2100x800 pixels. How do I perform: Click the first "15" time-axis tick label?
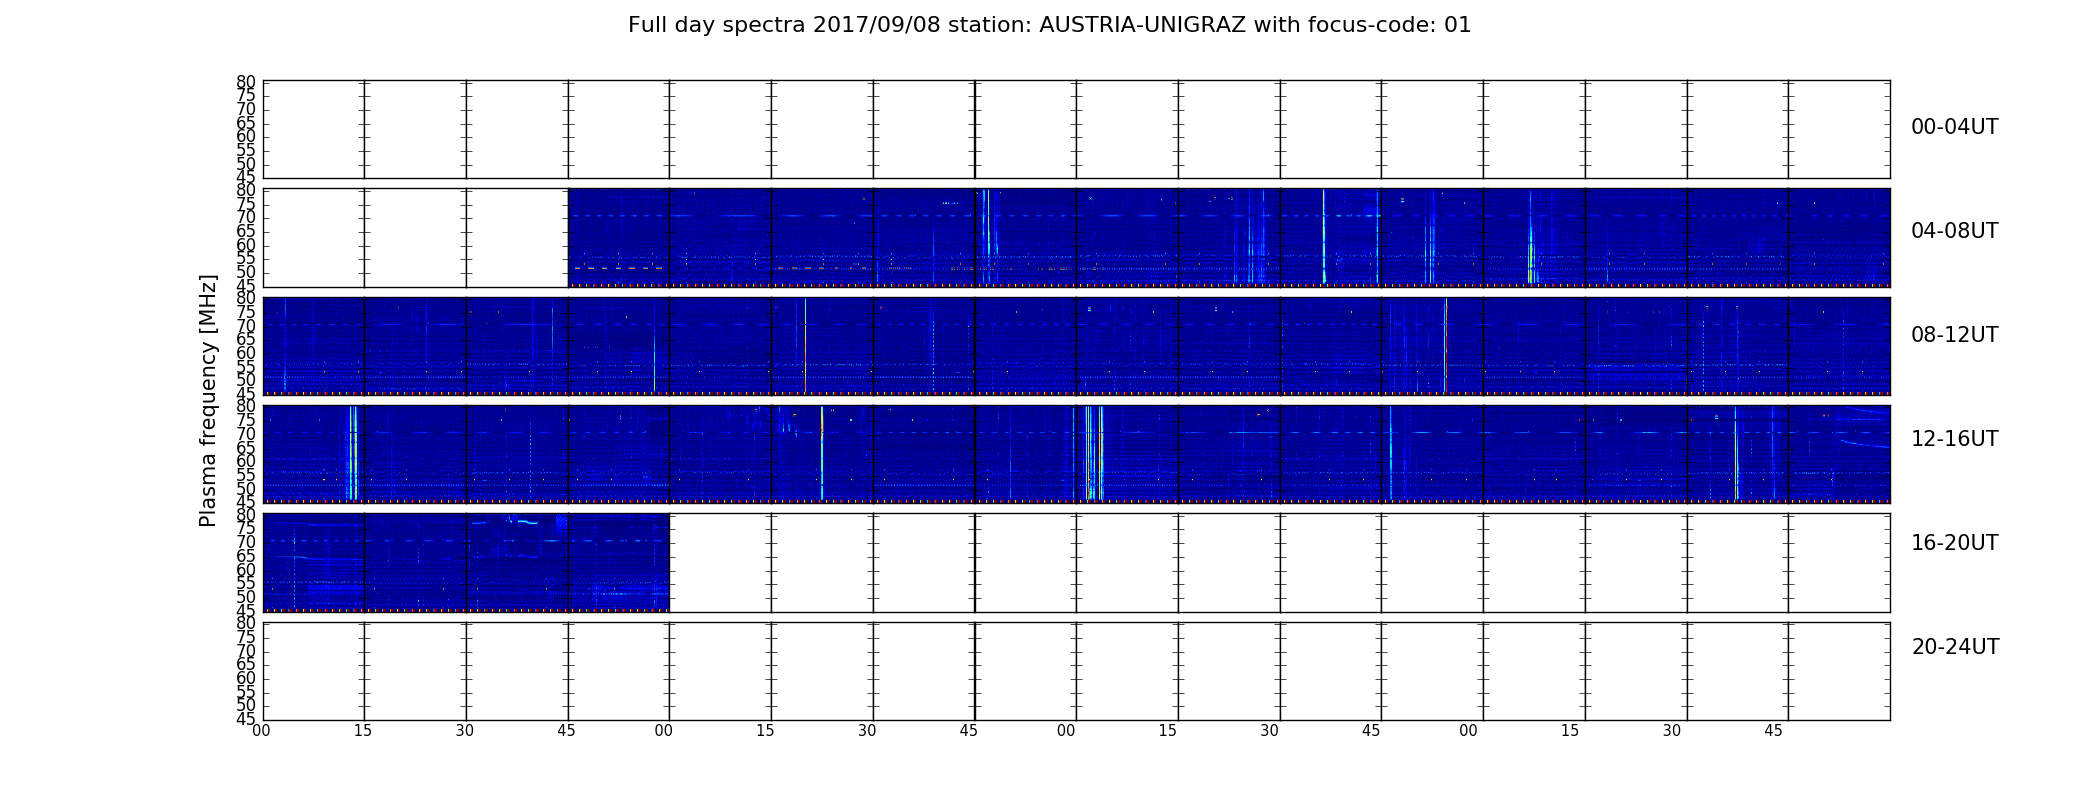click(363, 731)
